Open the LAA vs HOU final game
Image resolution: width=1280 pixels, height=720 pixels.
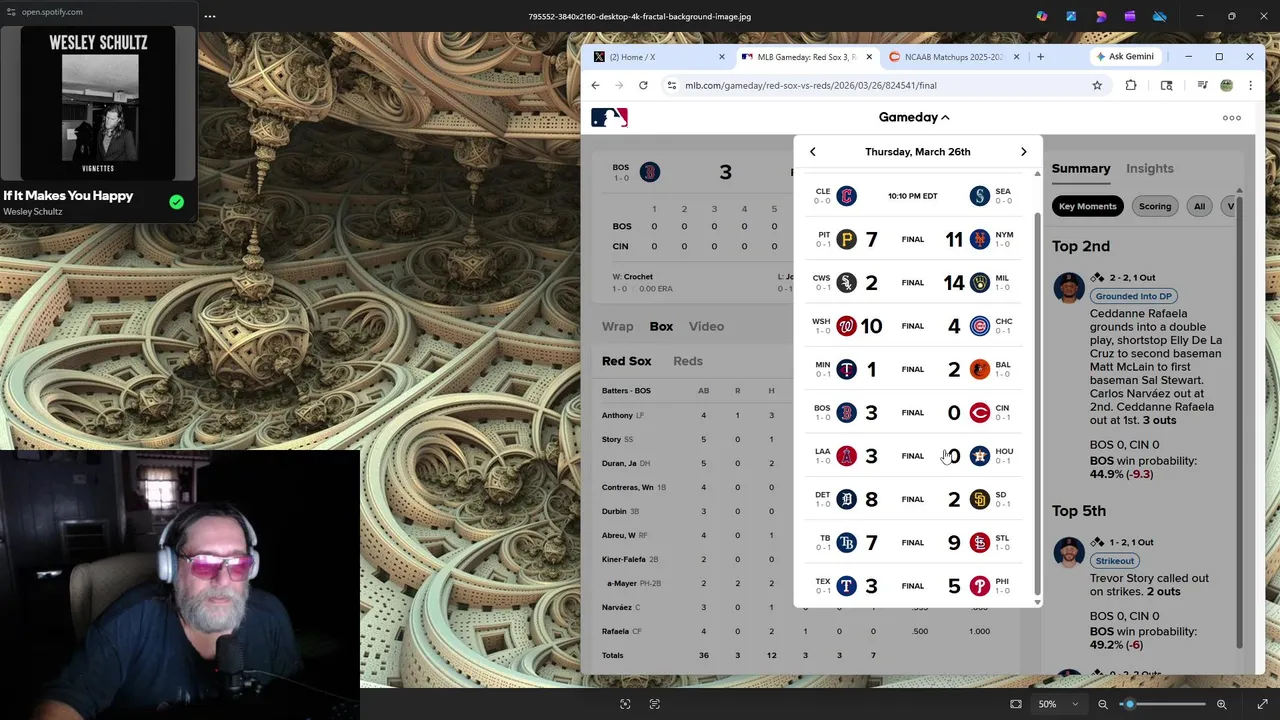coord(913,456)
